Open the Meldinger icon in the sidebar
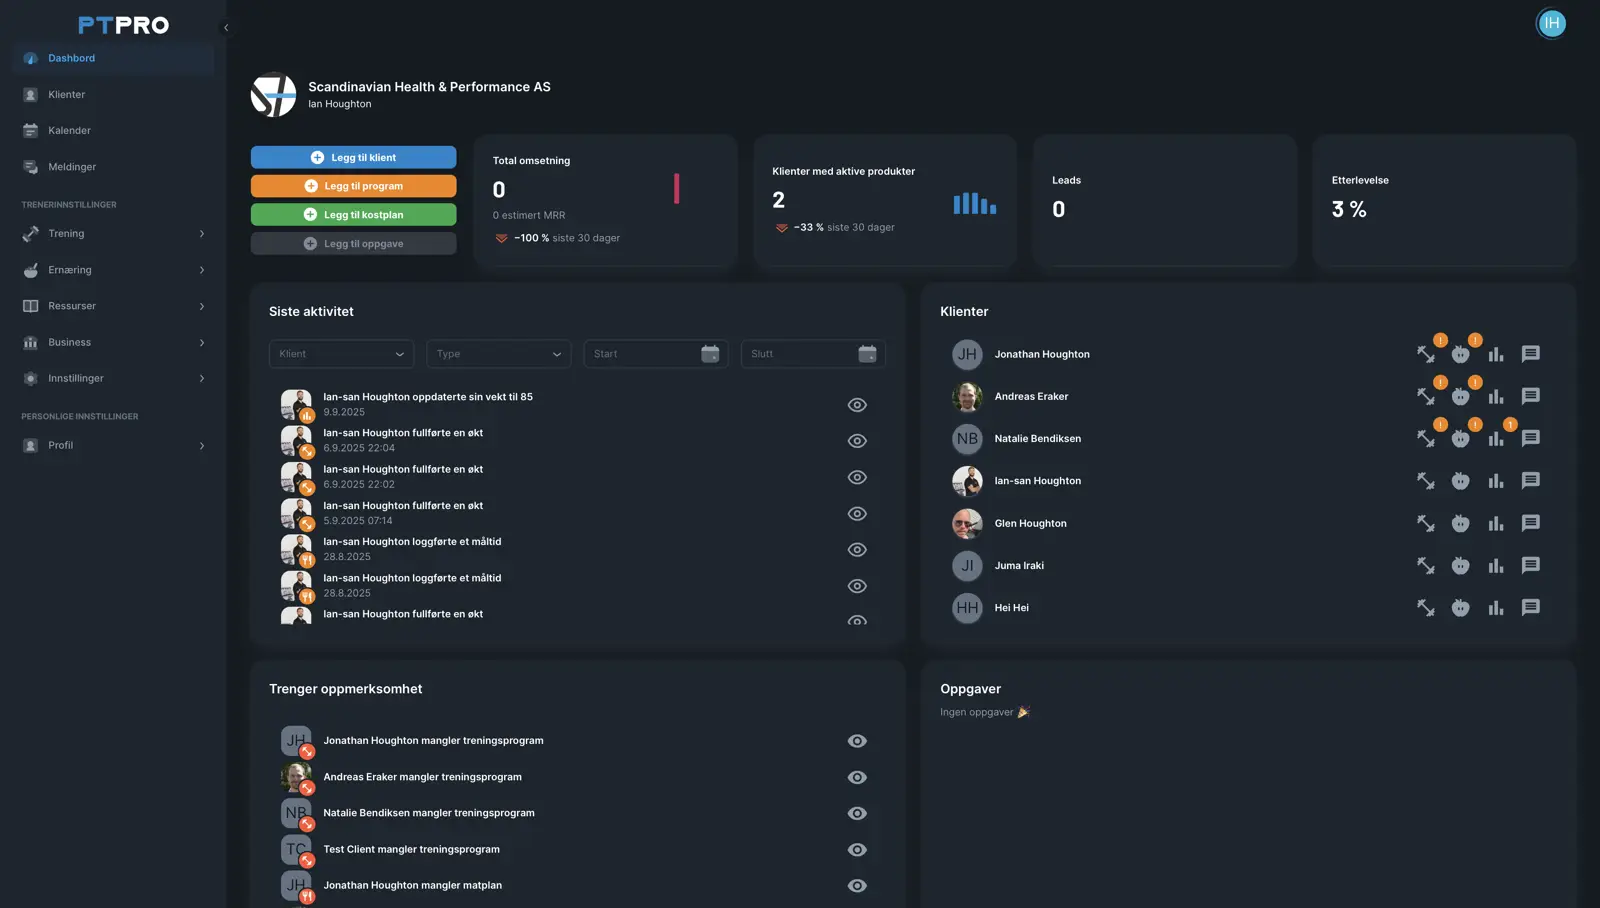Screen dimensions: 1600x908 30,166
